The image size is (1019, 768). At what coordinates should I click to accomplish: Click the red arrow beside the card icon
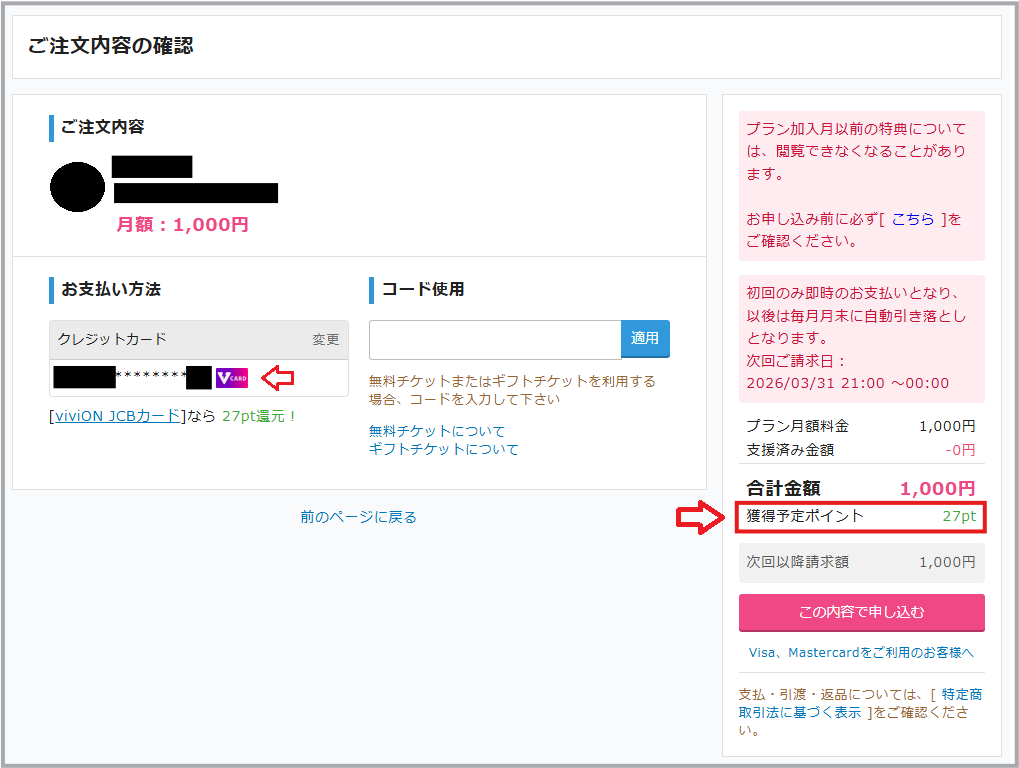point(277,378)
